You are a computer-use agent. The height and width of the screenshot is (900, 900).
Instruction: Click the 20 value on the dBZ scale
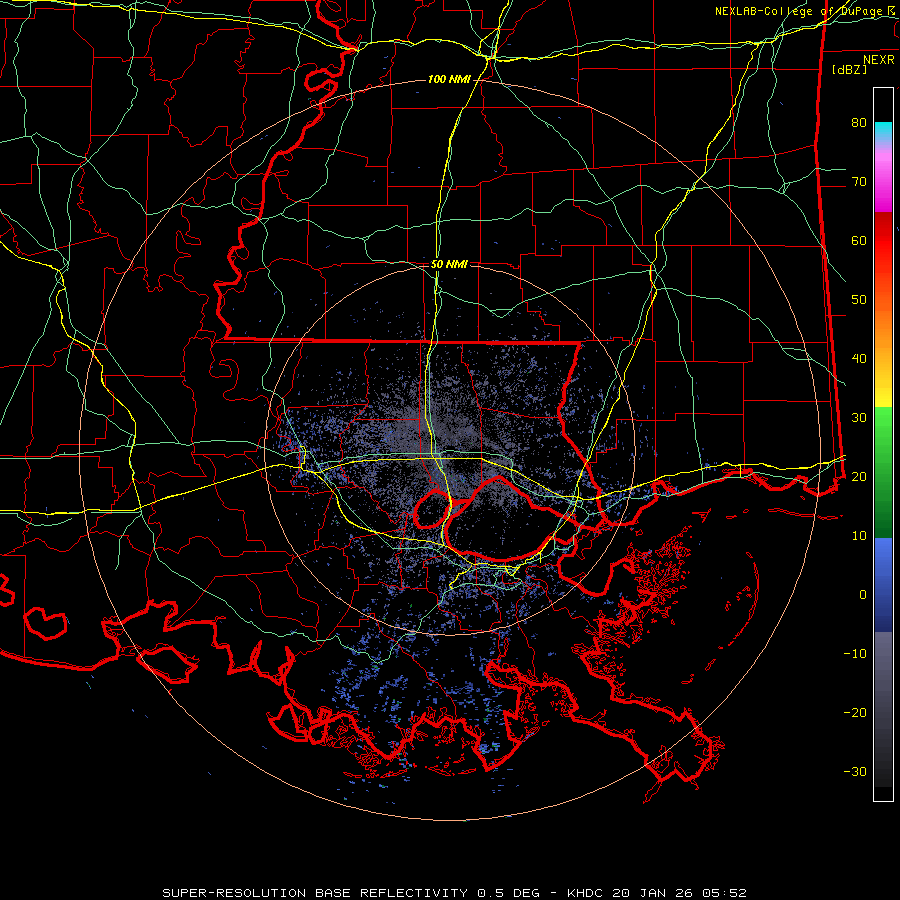click(x=859, y=476)
